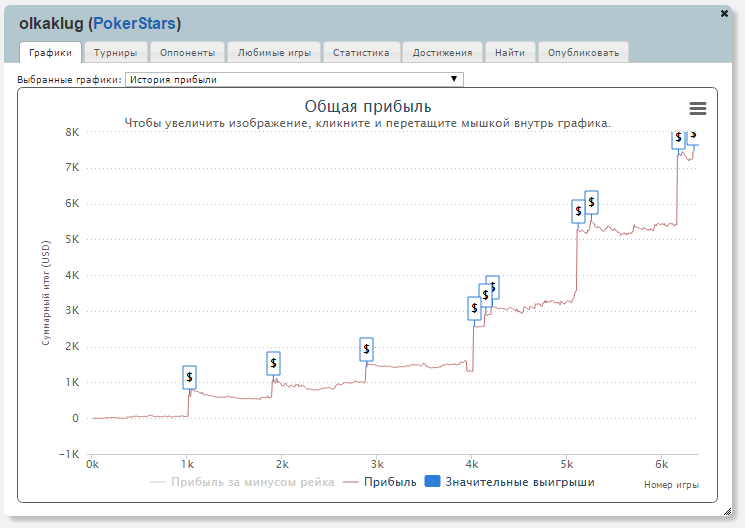Open the 'История прибыли' chart dropdown

[x=294, y=79]
